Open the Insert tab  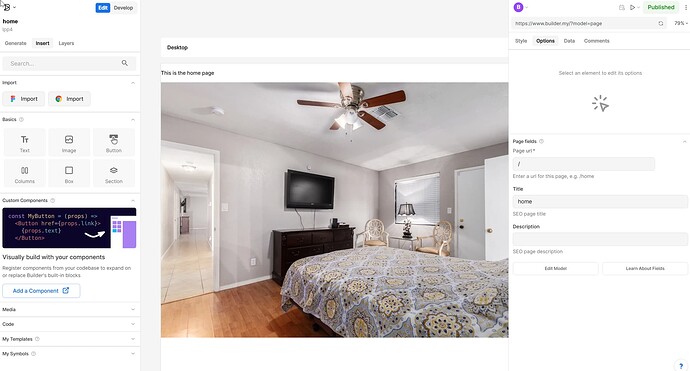[x=43, y=43]
